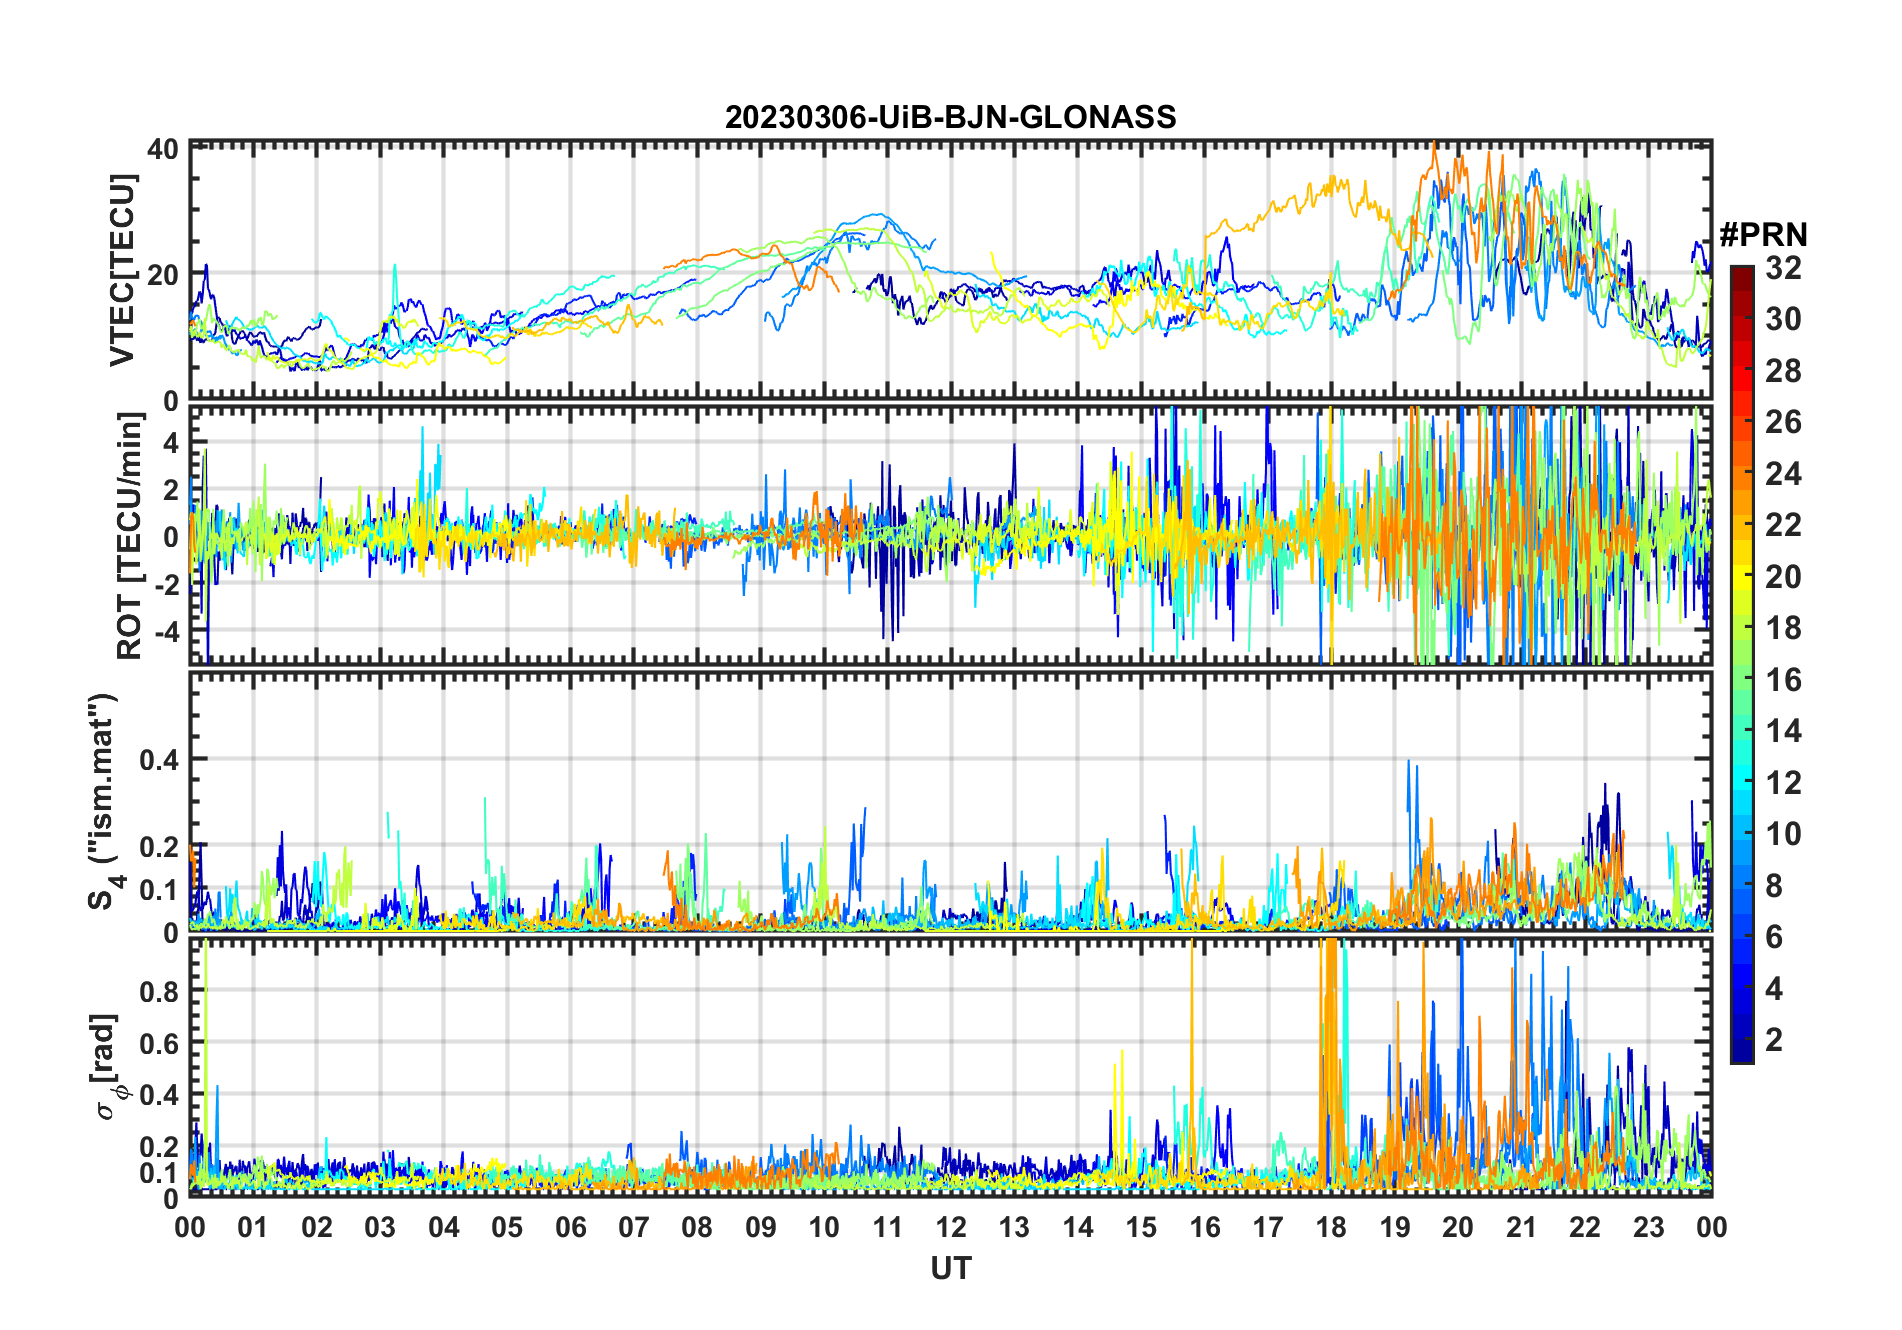The height and width of the screenshot is (1330, 1902).
Task: Click the 18 hour tick on UT axis
Action: point(1331,1227)
